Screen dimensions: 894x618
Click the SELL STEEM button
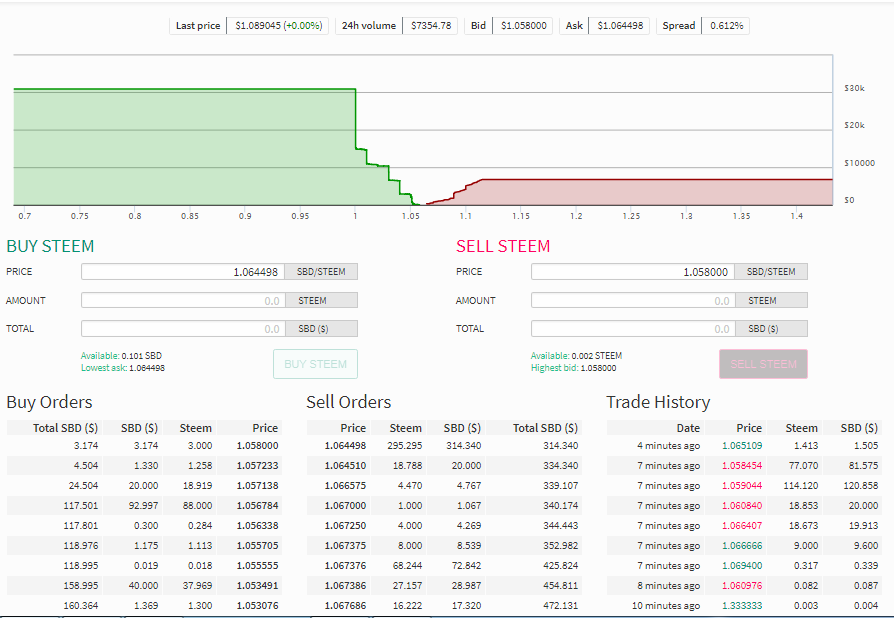pyautogui.click(x=763, y=364)
